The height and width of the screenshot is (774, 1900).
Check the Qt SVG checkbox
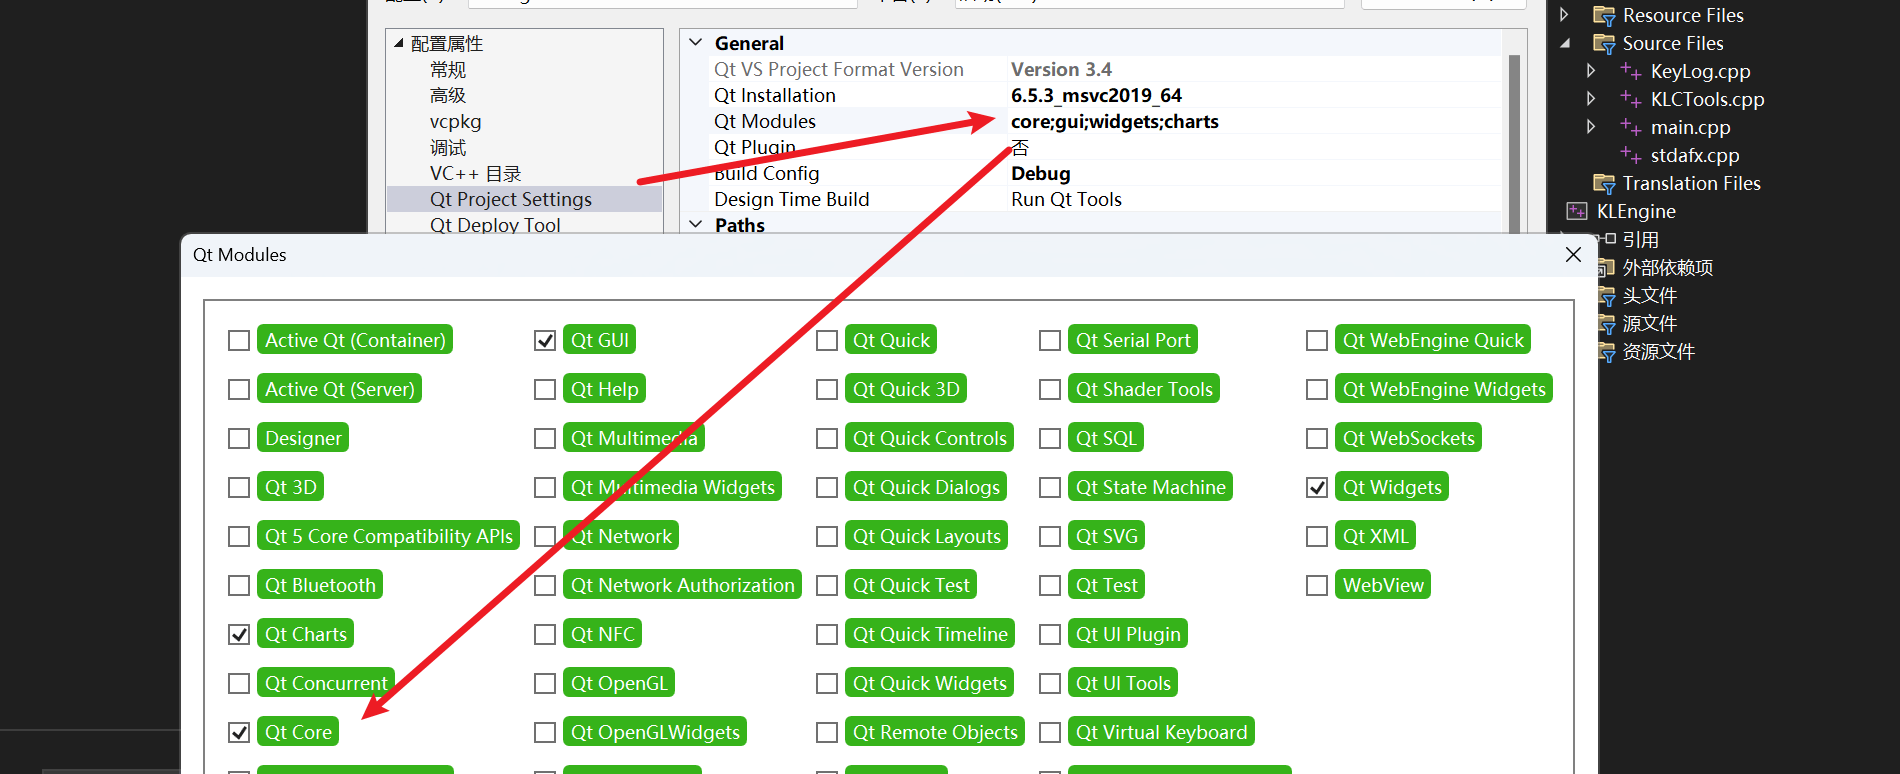point(1050,537)
